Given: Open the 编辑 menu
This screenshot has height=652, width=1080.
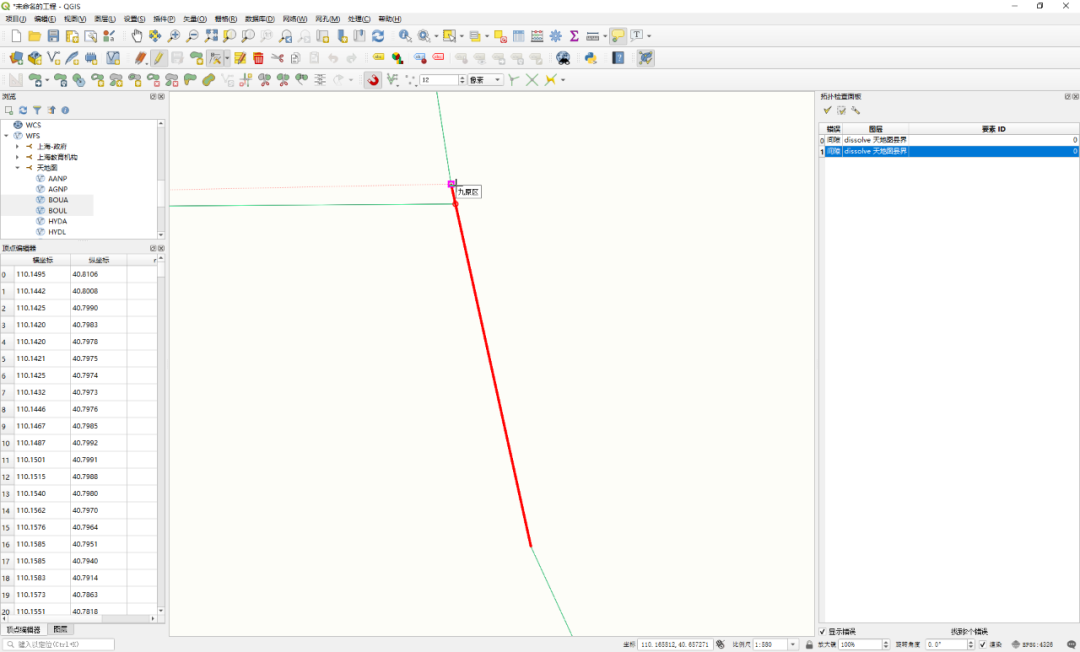Looking at the screenshot, I should point(45,19).
